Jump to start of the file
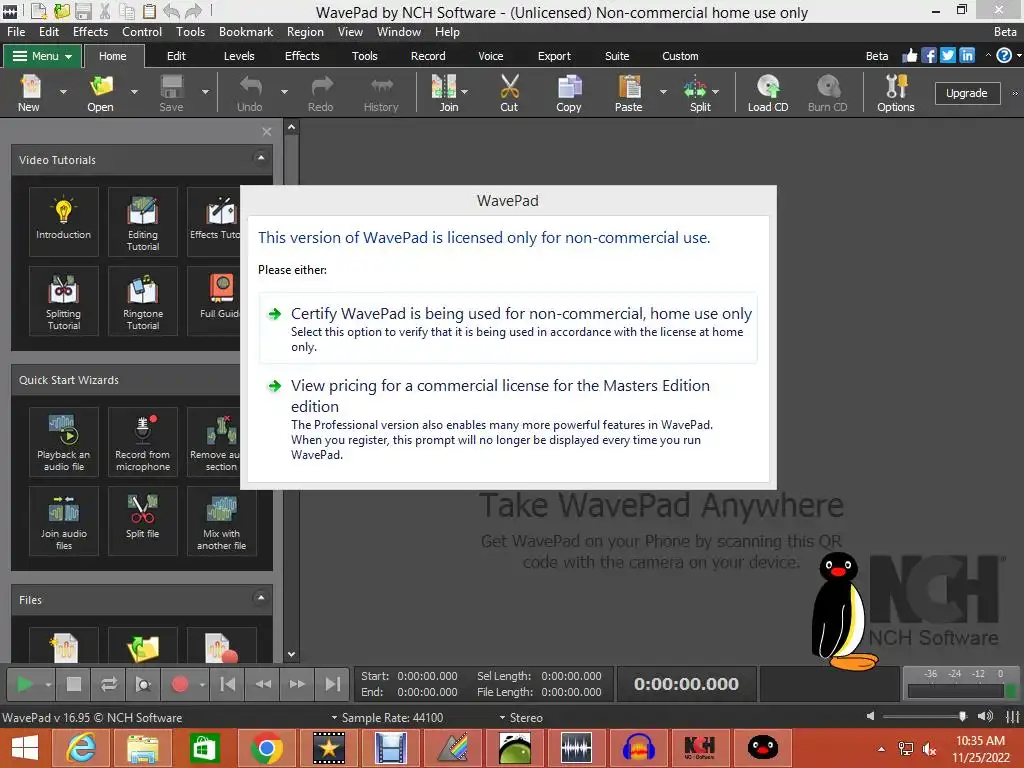This screenshot has height=768, width=1024. [228, 684]
